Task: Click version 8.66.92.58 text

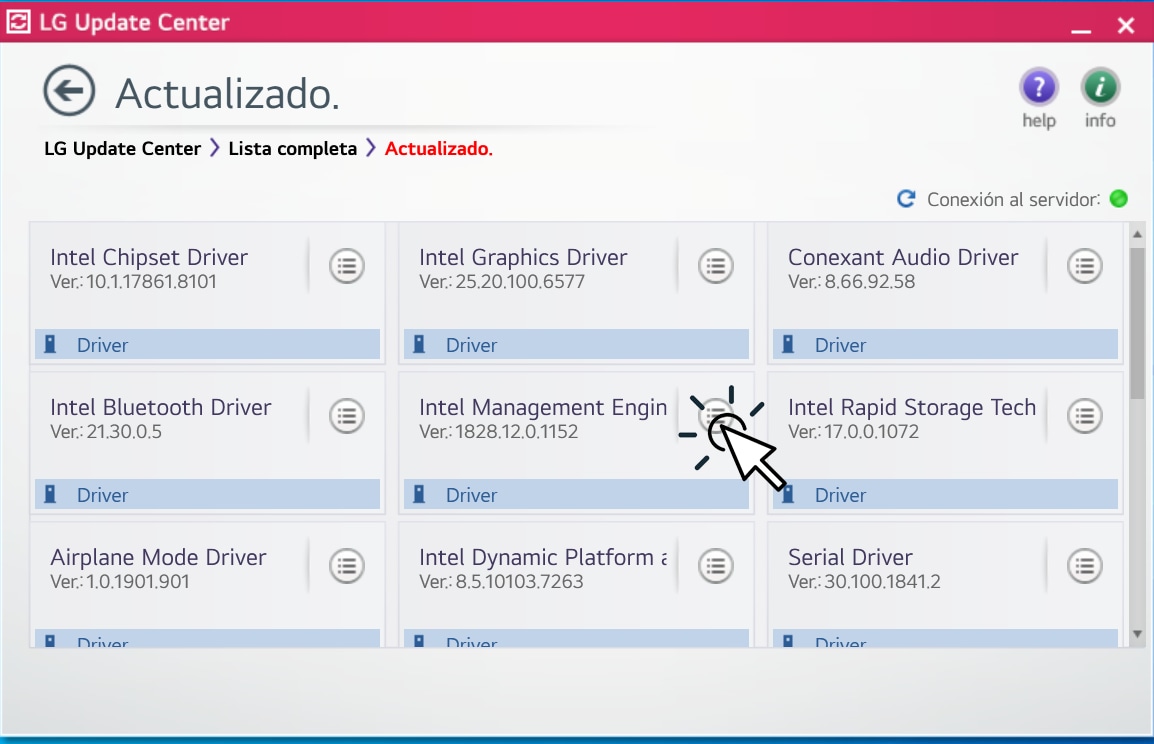Action: [x=852, y=282]
